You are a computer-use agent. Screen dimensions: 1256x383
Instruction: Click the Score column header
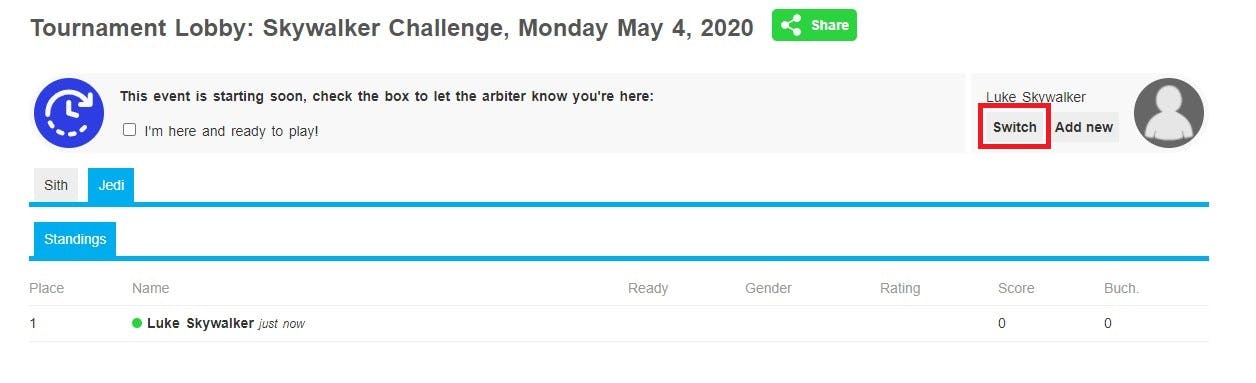(x=1016, y=288)
